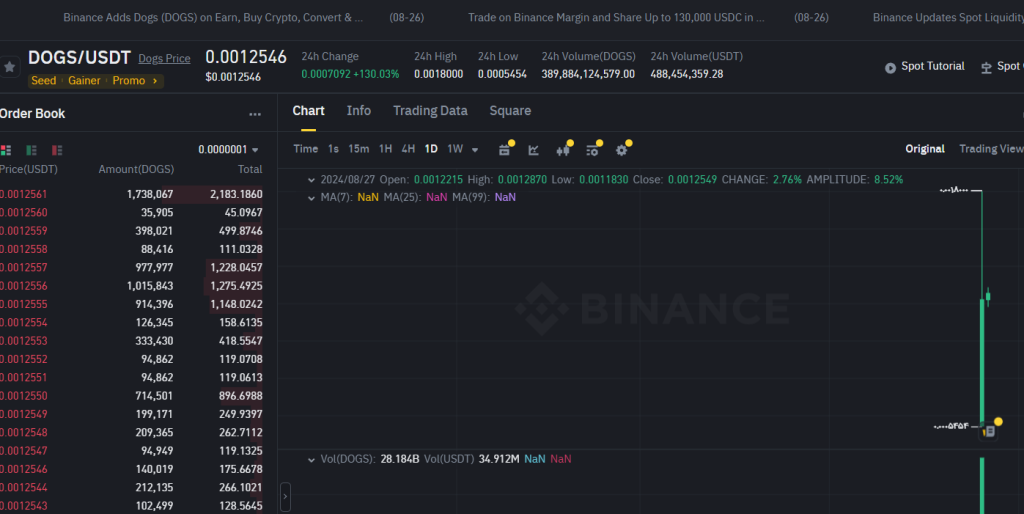Open the order book precision 0.0000001 dropdown
This screenshot has height=514, width=1024.
[x=229, y=150]
